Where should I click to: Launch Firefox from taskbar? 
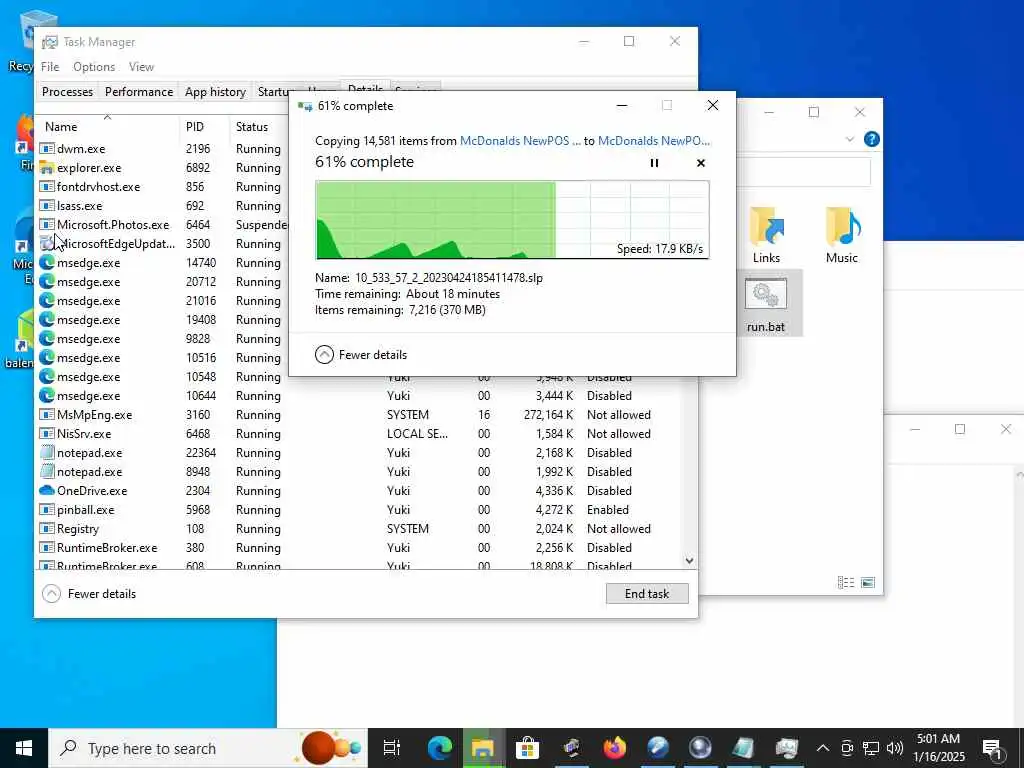(614, 748)
